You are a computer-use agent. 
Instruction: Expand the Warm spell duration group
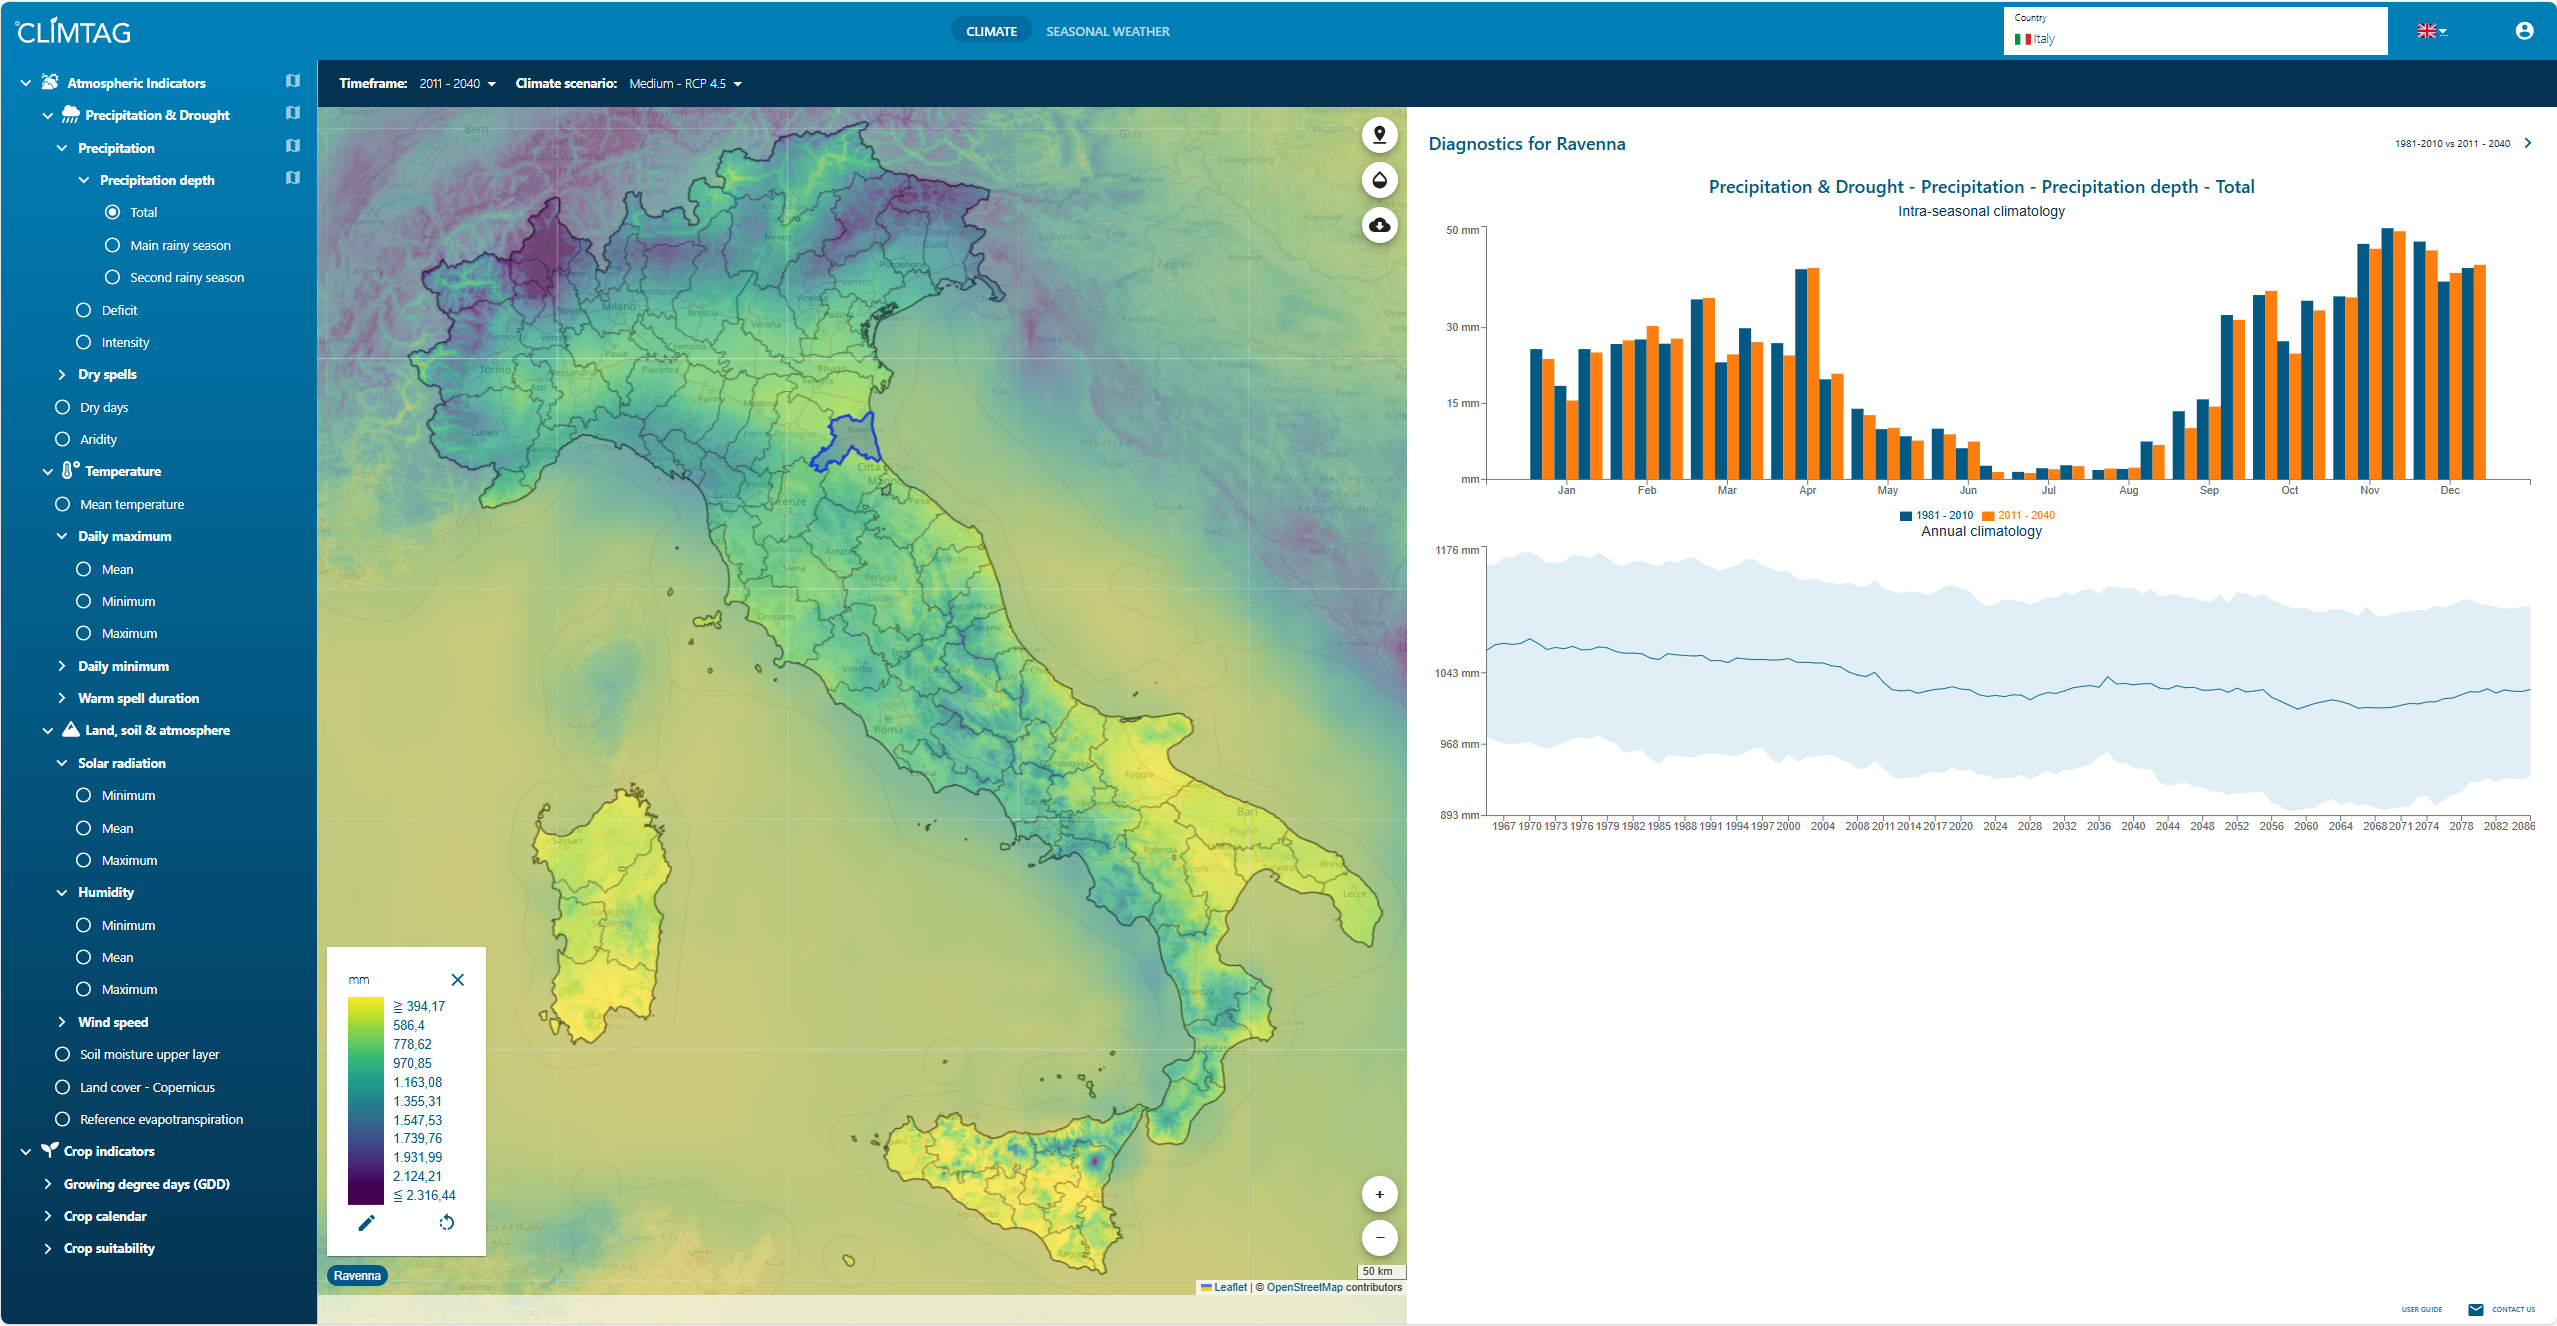(x=62, y=698)
